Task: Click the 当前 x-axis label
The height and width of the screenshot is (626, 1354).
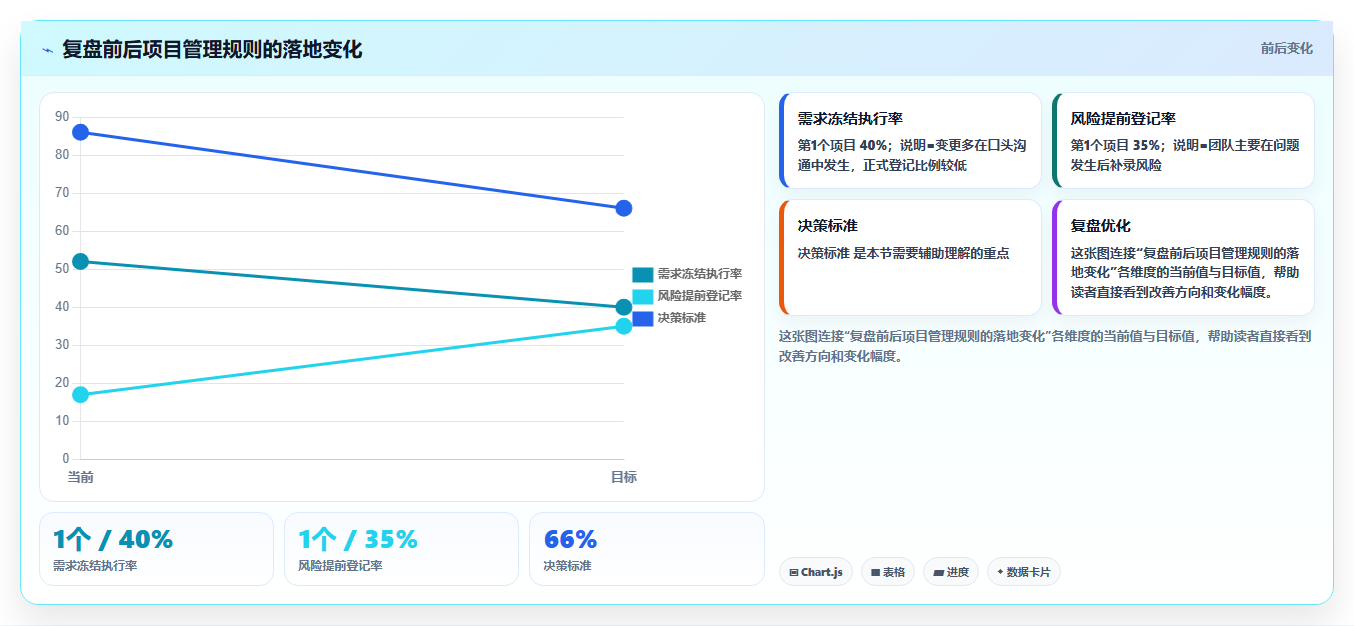Action: 81,477
